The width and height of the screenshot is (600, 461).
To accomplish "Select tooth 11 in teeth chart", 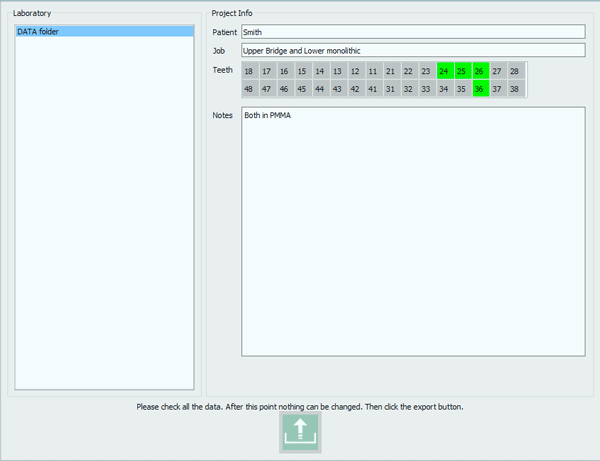I will (x=372, y=71).
